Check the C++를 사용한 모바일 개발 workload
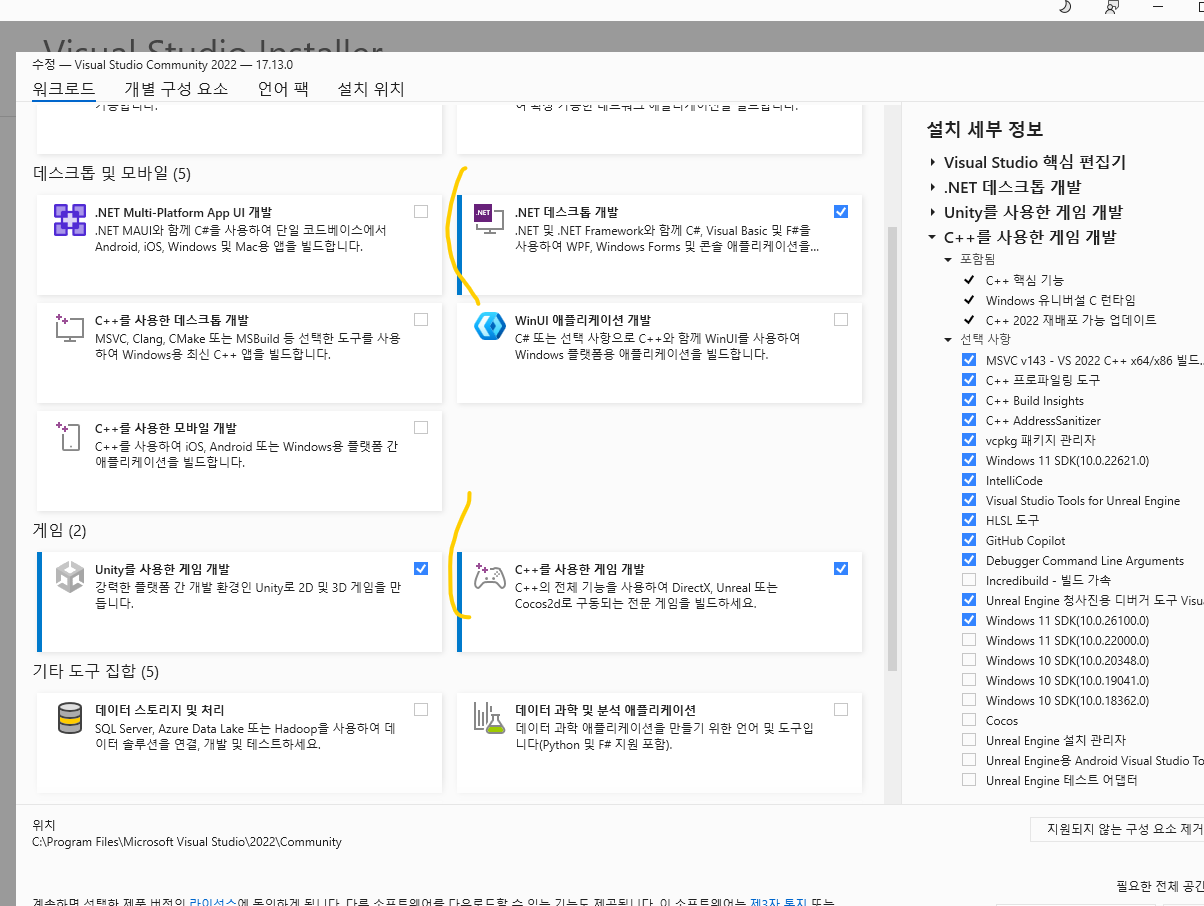Screen dimensions: 1204x906 click(x=421, y=427)
